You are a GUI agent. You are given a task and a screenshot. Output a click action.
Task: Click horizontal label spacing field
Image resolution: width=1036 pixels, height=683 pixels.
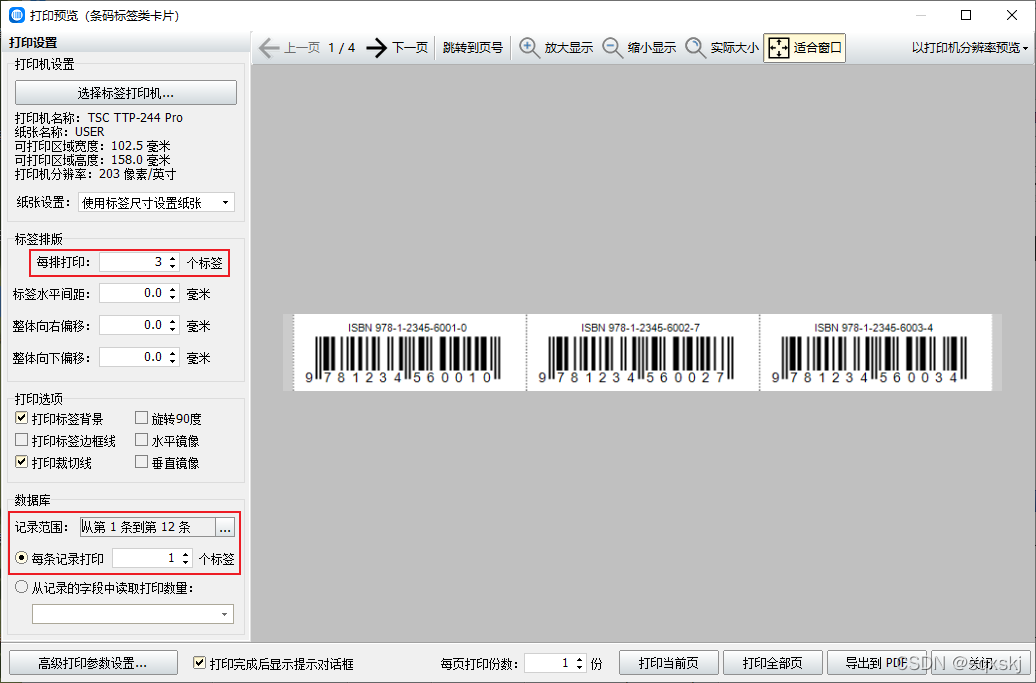pyautogui.click(x=133, y=293)
